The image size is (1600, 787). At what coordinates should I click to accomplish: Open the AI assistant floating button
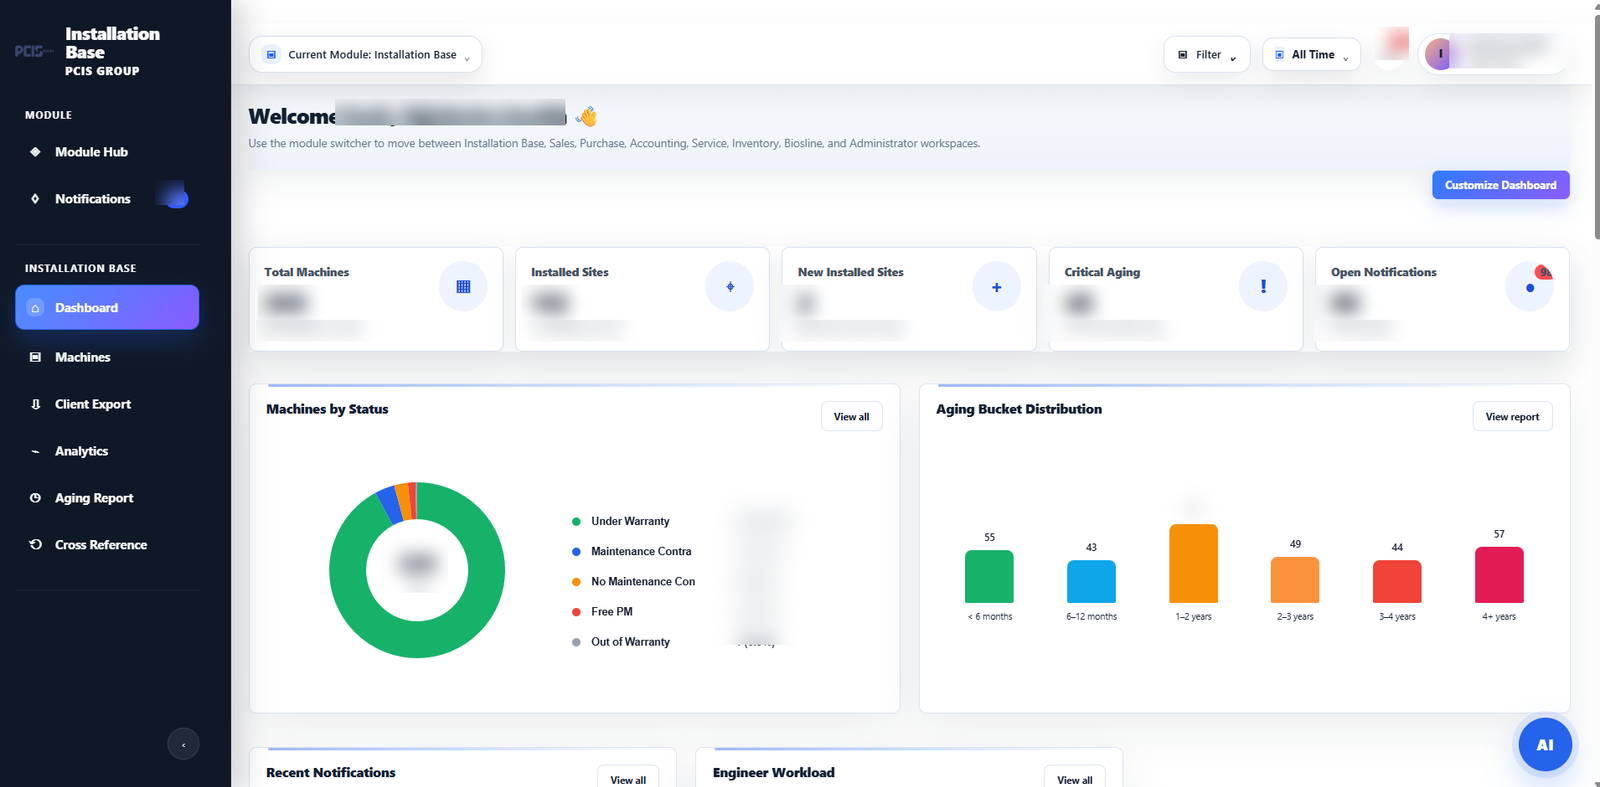[1545, 745]
